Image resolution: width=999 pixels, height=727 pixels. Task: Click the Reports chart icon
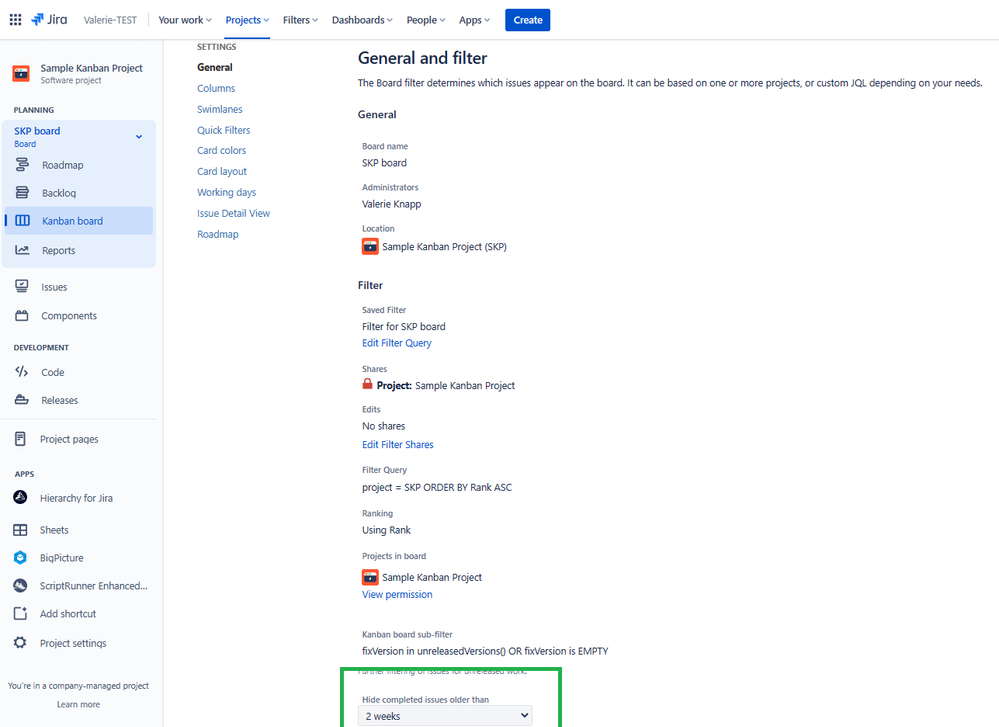point(22,250)
